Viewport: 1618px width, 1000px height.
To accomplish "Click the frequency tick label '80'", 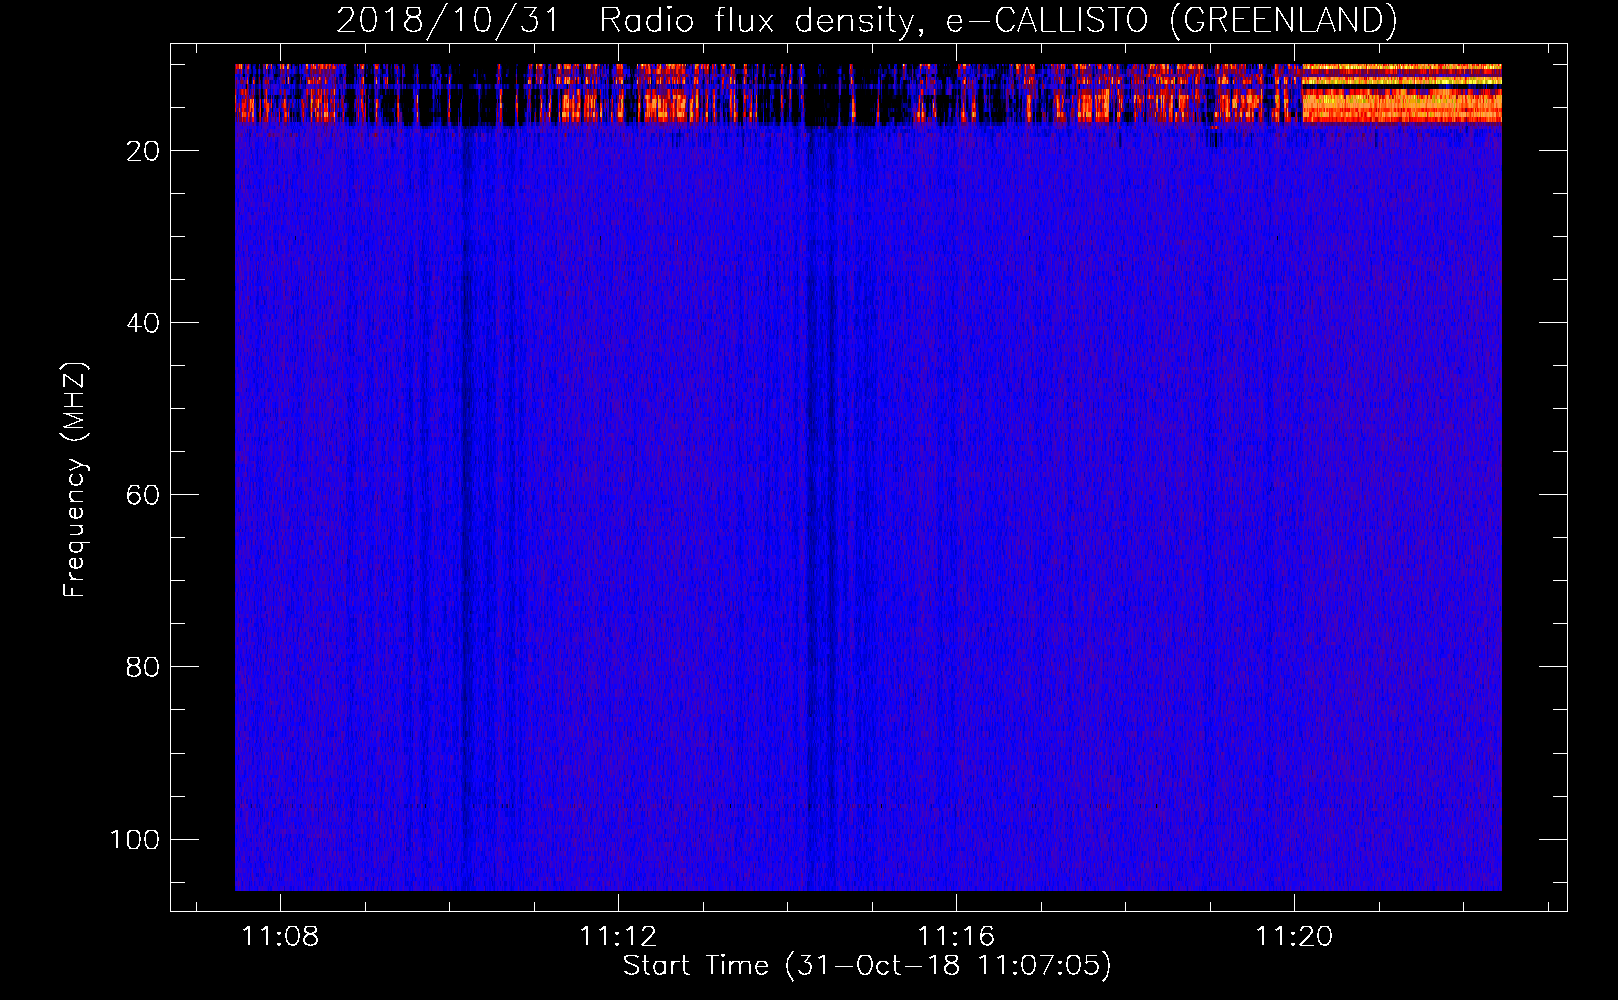I will pyautogui.click(x=143, y=667).
